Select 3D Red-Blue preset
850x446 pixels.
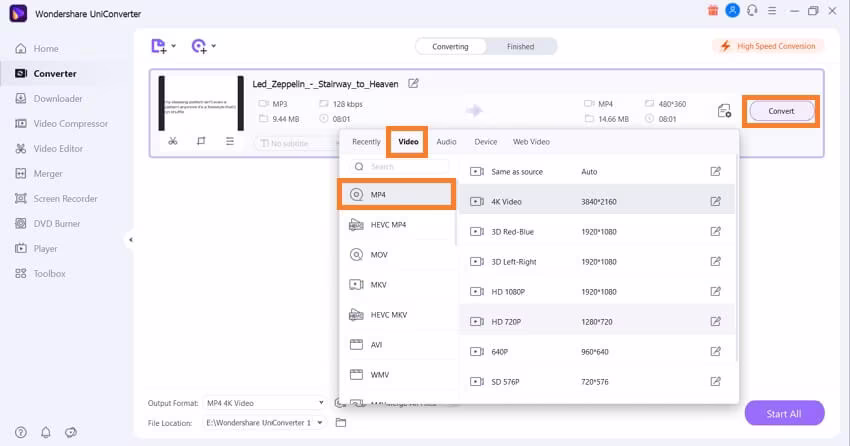click(596, 232)
